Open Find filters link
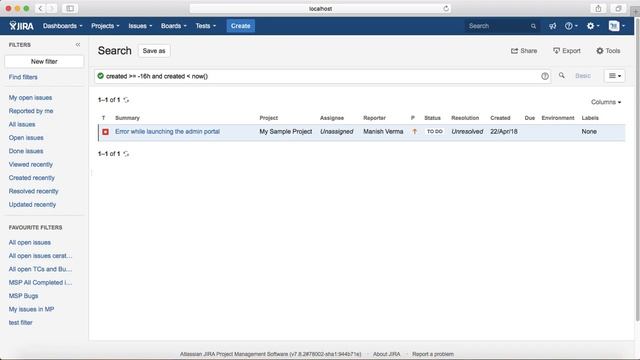Screen dimensions: 640x360 pos(23,77)
